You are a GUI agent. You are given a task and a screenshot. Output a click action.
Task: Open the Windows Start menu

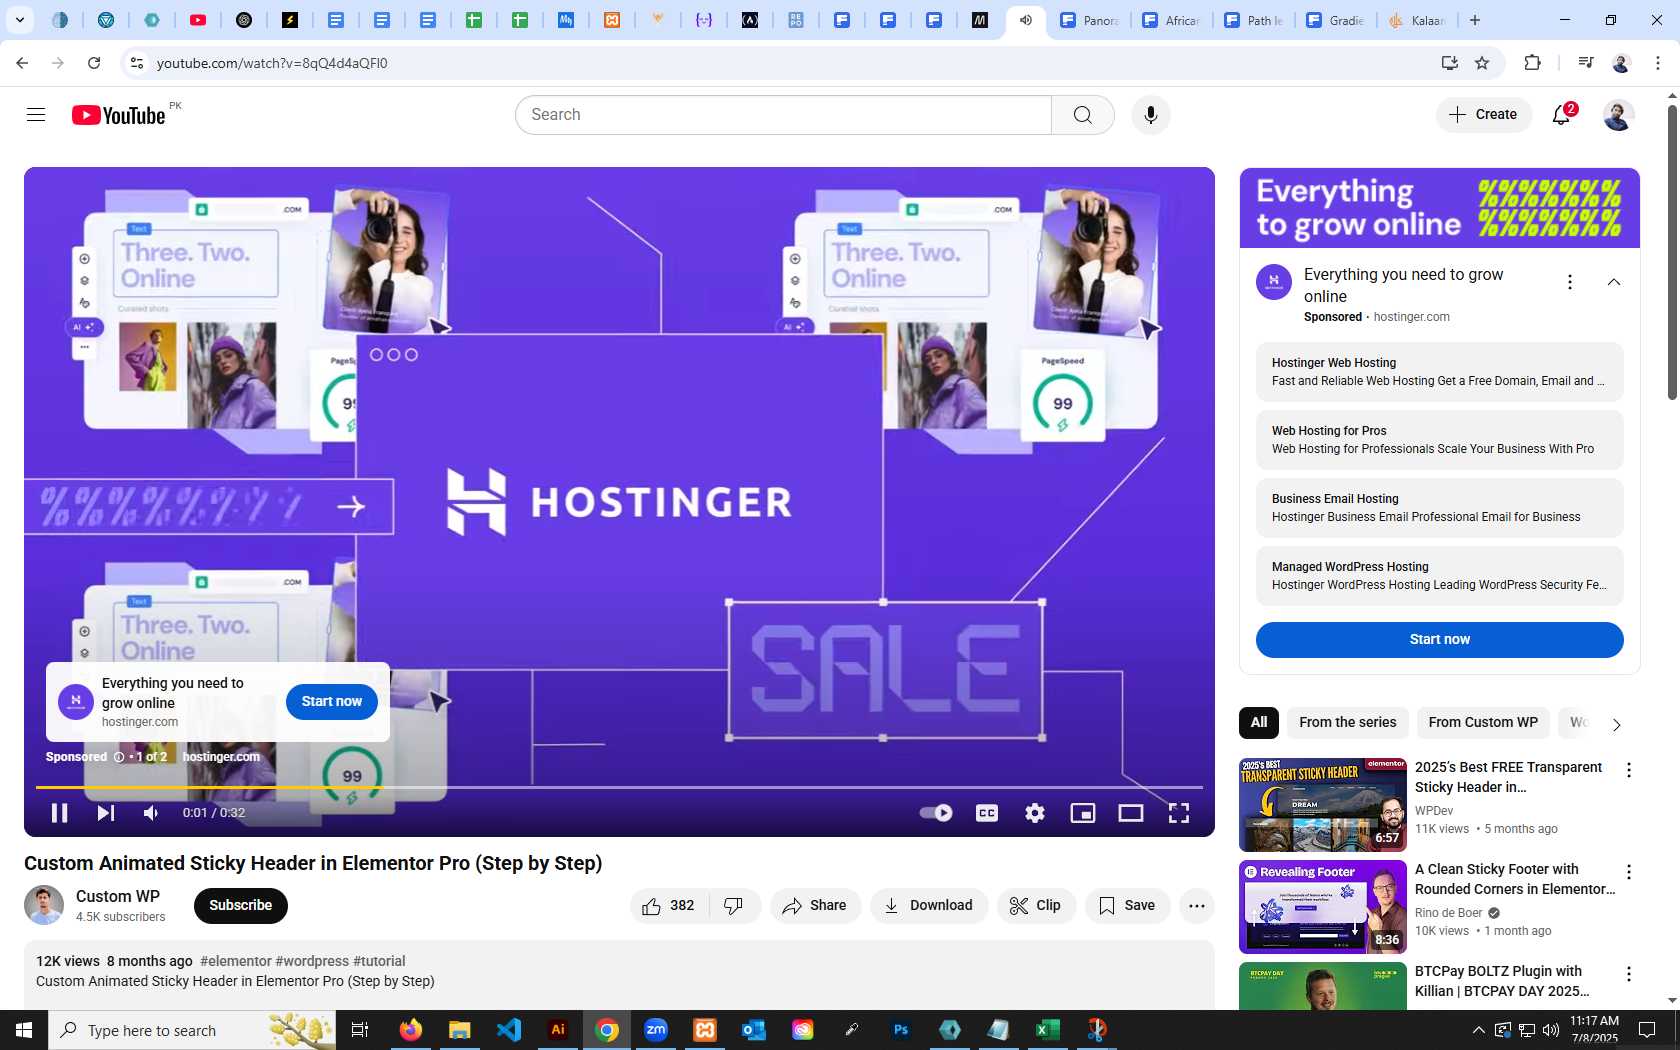(24, 1030)
